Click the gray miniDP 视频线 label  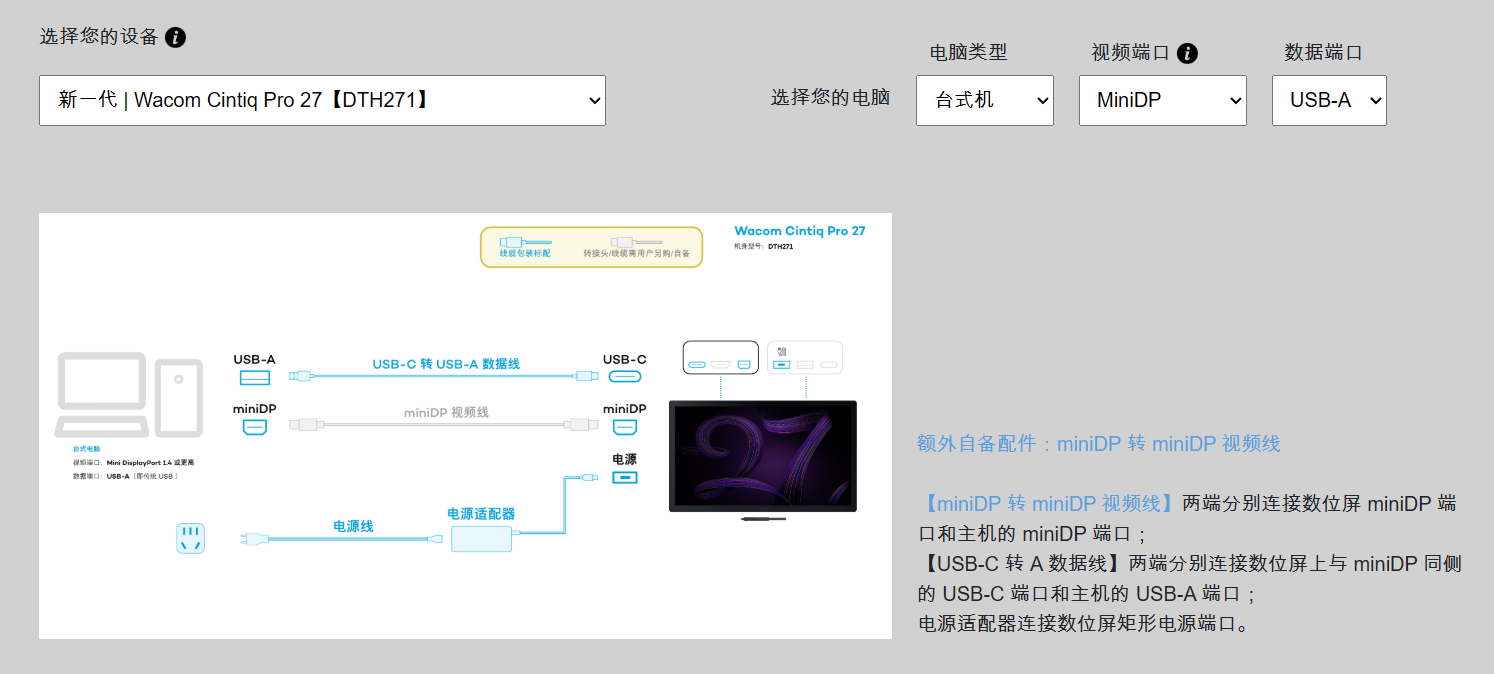tap(446, 412)
